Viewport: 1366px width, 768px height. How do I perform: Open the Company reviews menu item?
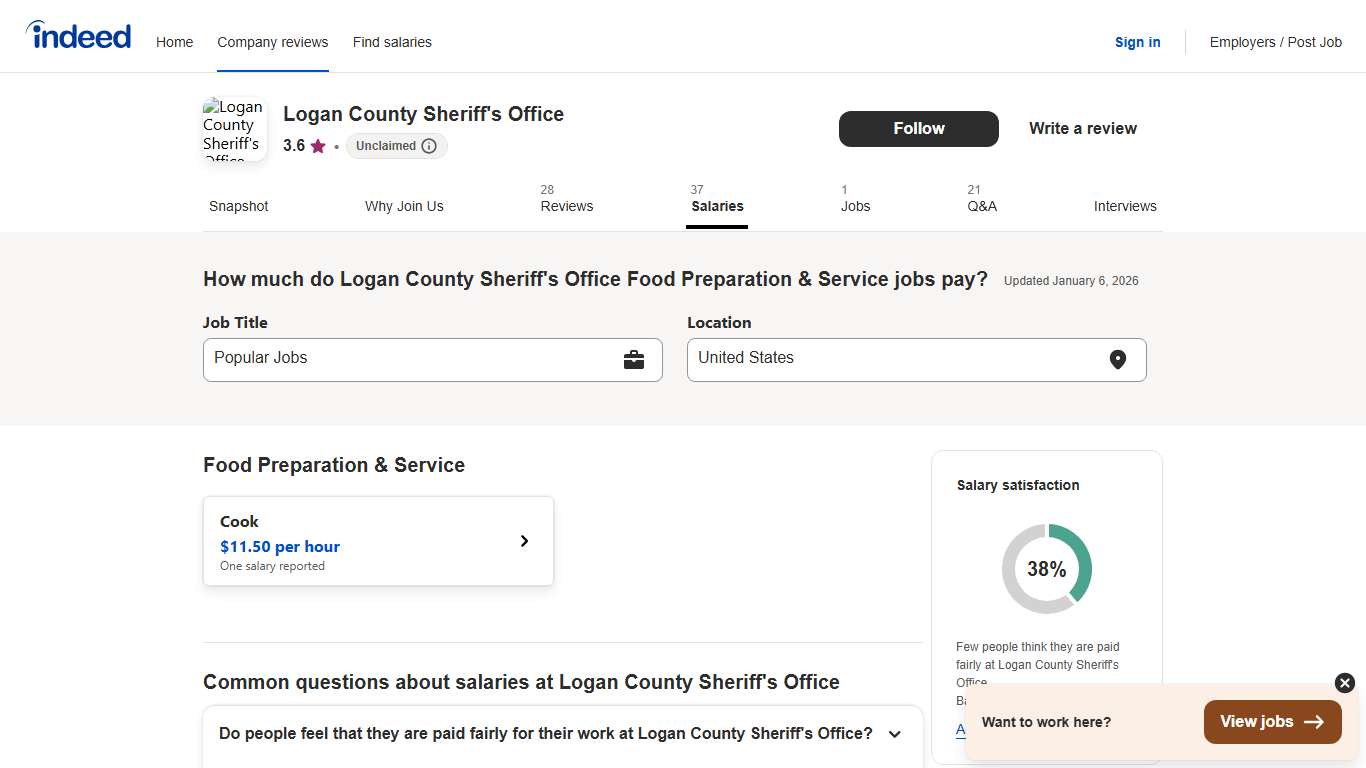[x=272, y=42]
